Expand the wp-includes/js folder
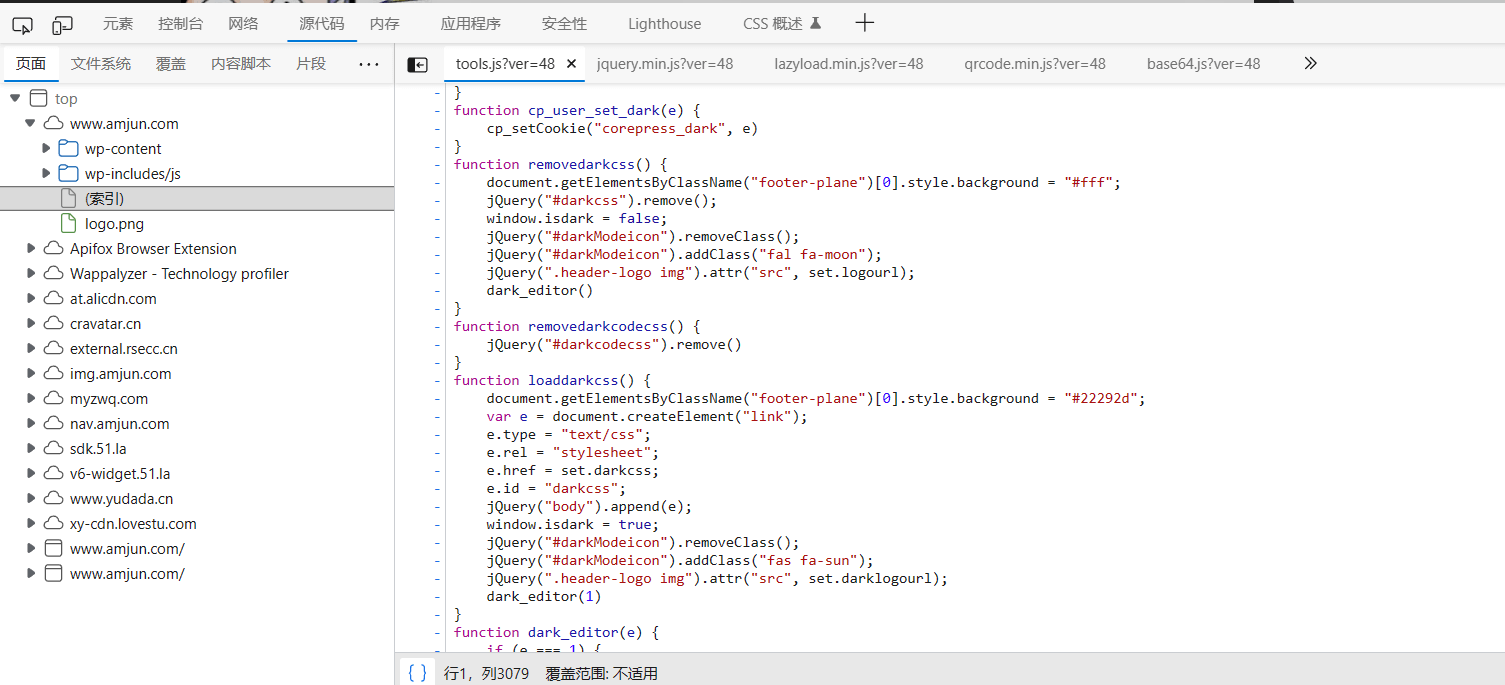Image resolution: width=1505 pixels, height=685 pixels. pyautogui.click(x=46, y=173)
